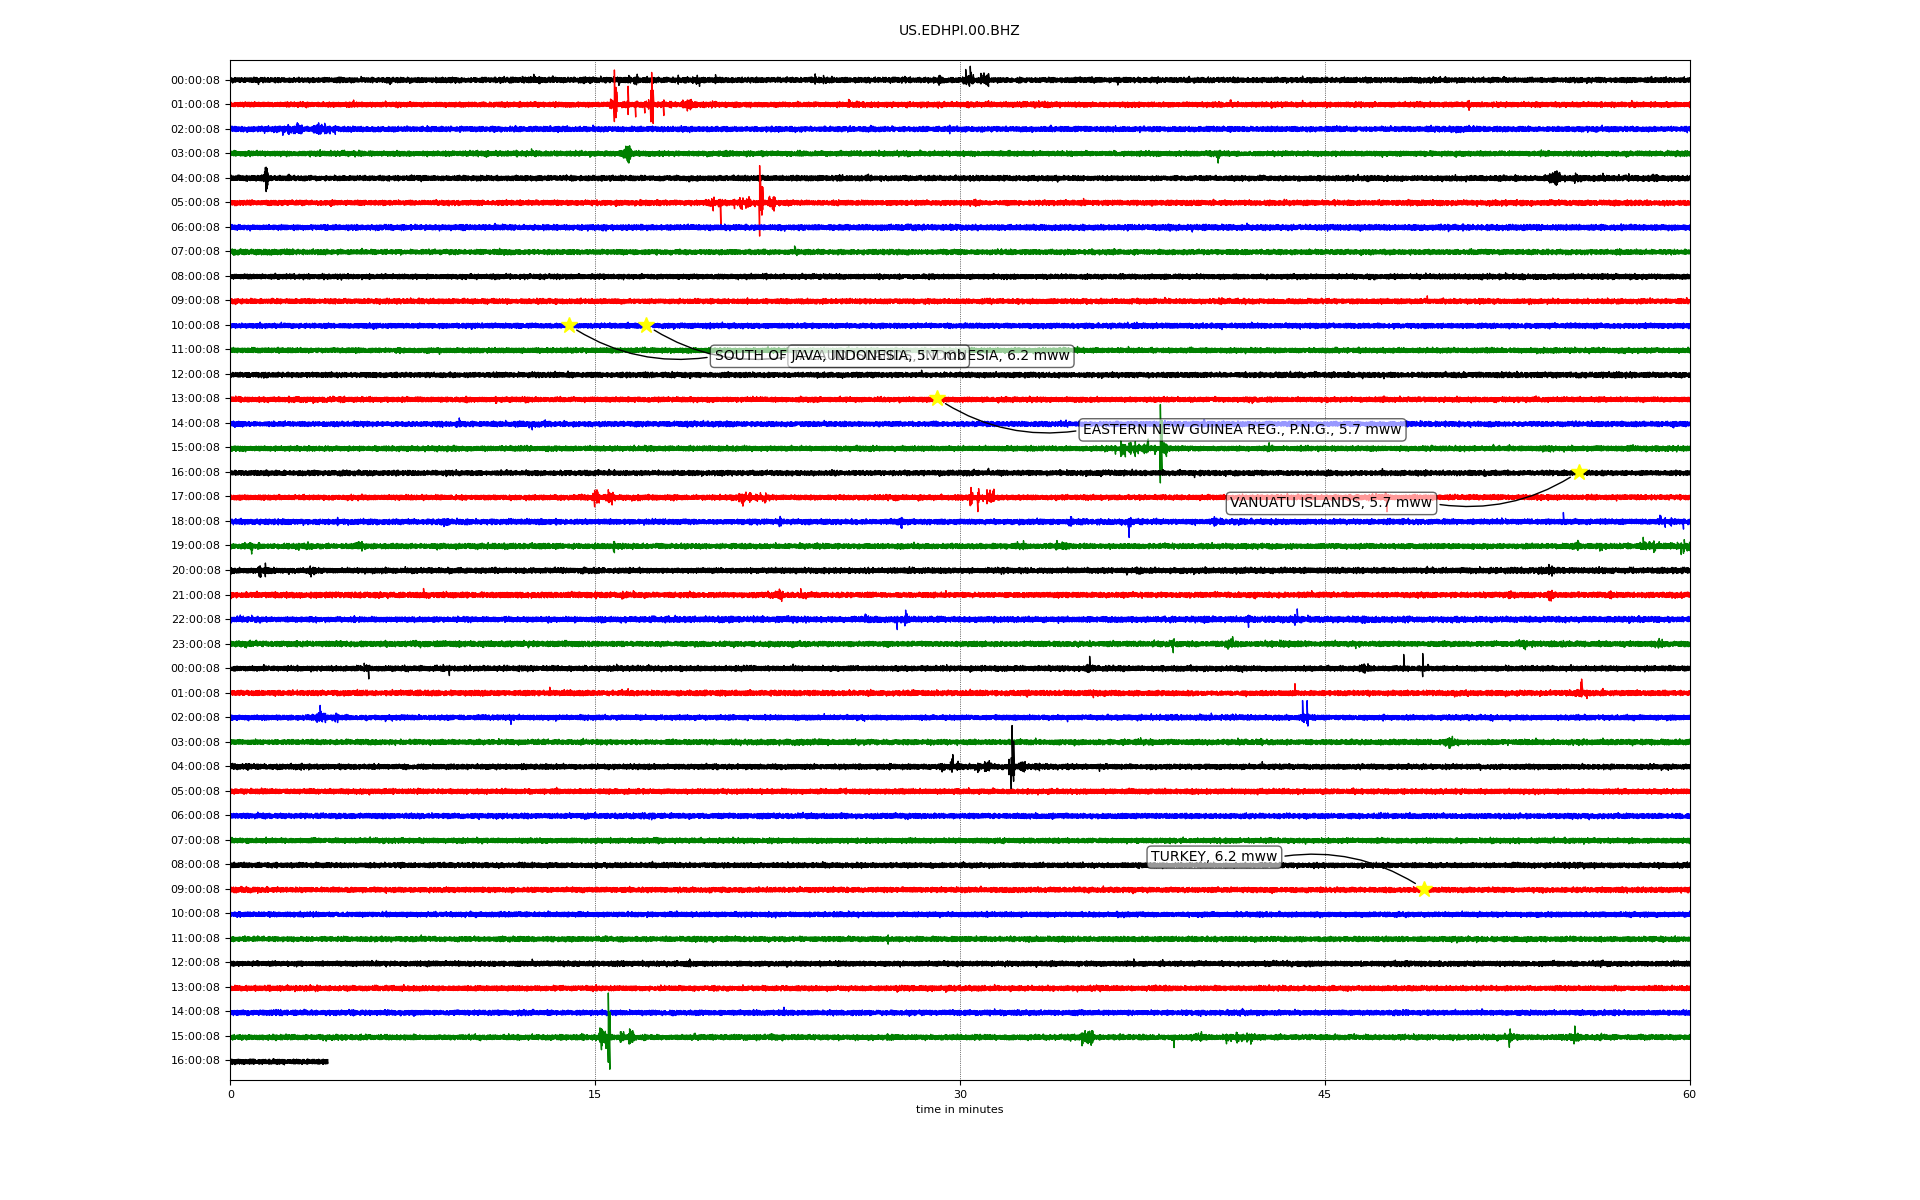Click the plot title US.EDHPI.00.BHZ
This screenshot has height=1200, width=1920.
click(x=959, y=31)
